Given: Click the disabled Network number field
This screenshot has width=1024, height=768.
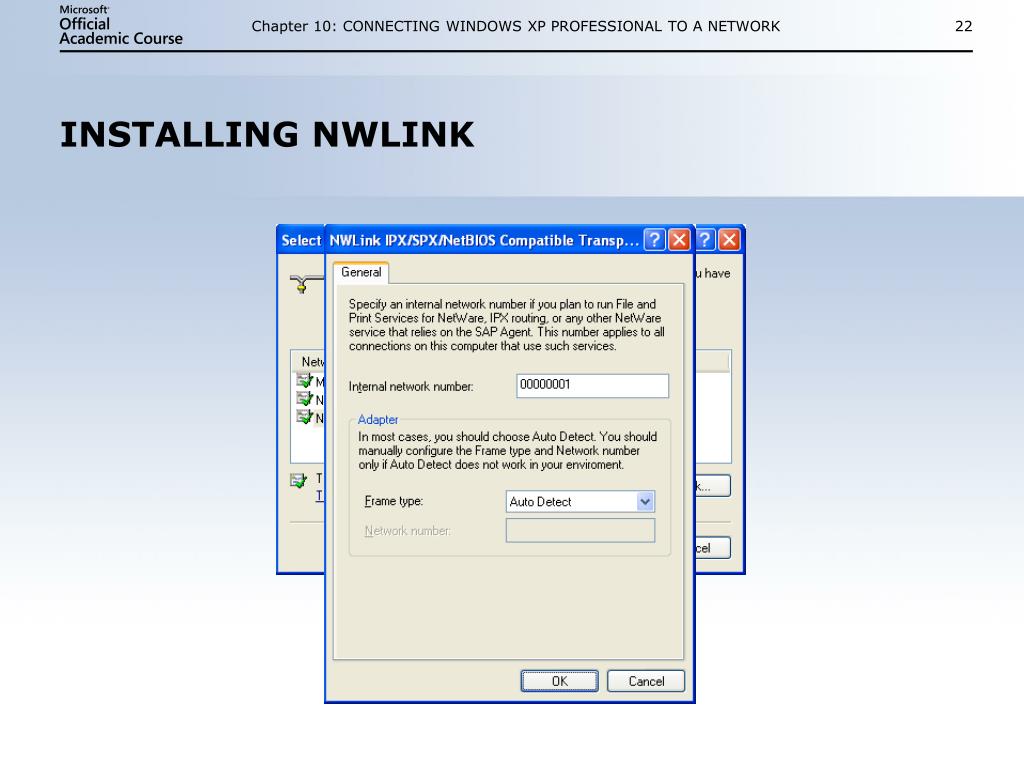Looking at the screenshot, I should (x=580, y=530).
